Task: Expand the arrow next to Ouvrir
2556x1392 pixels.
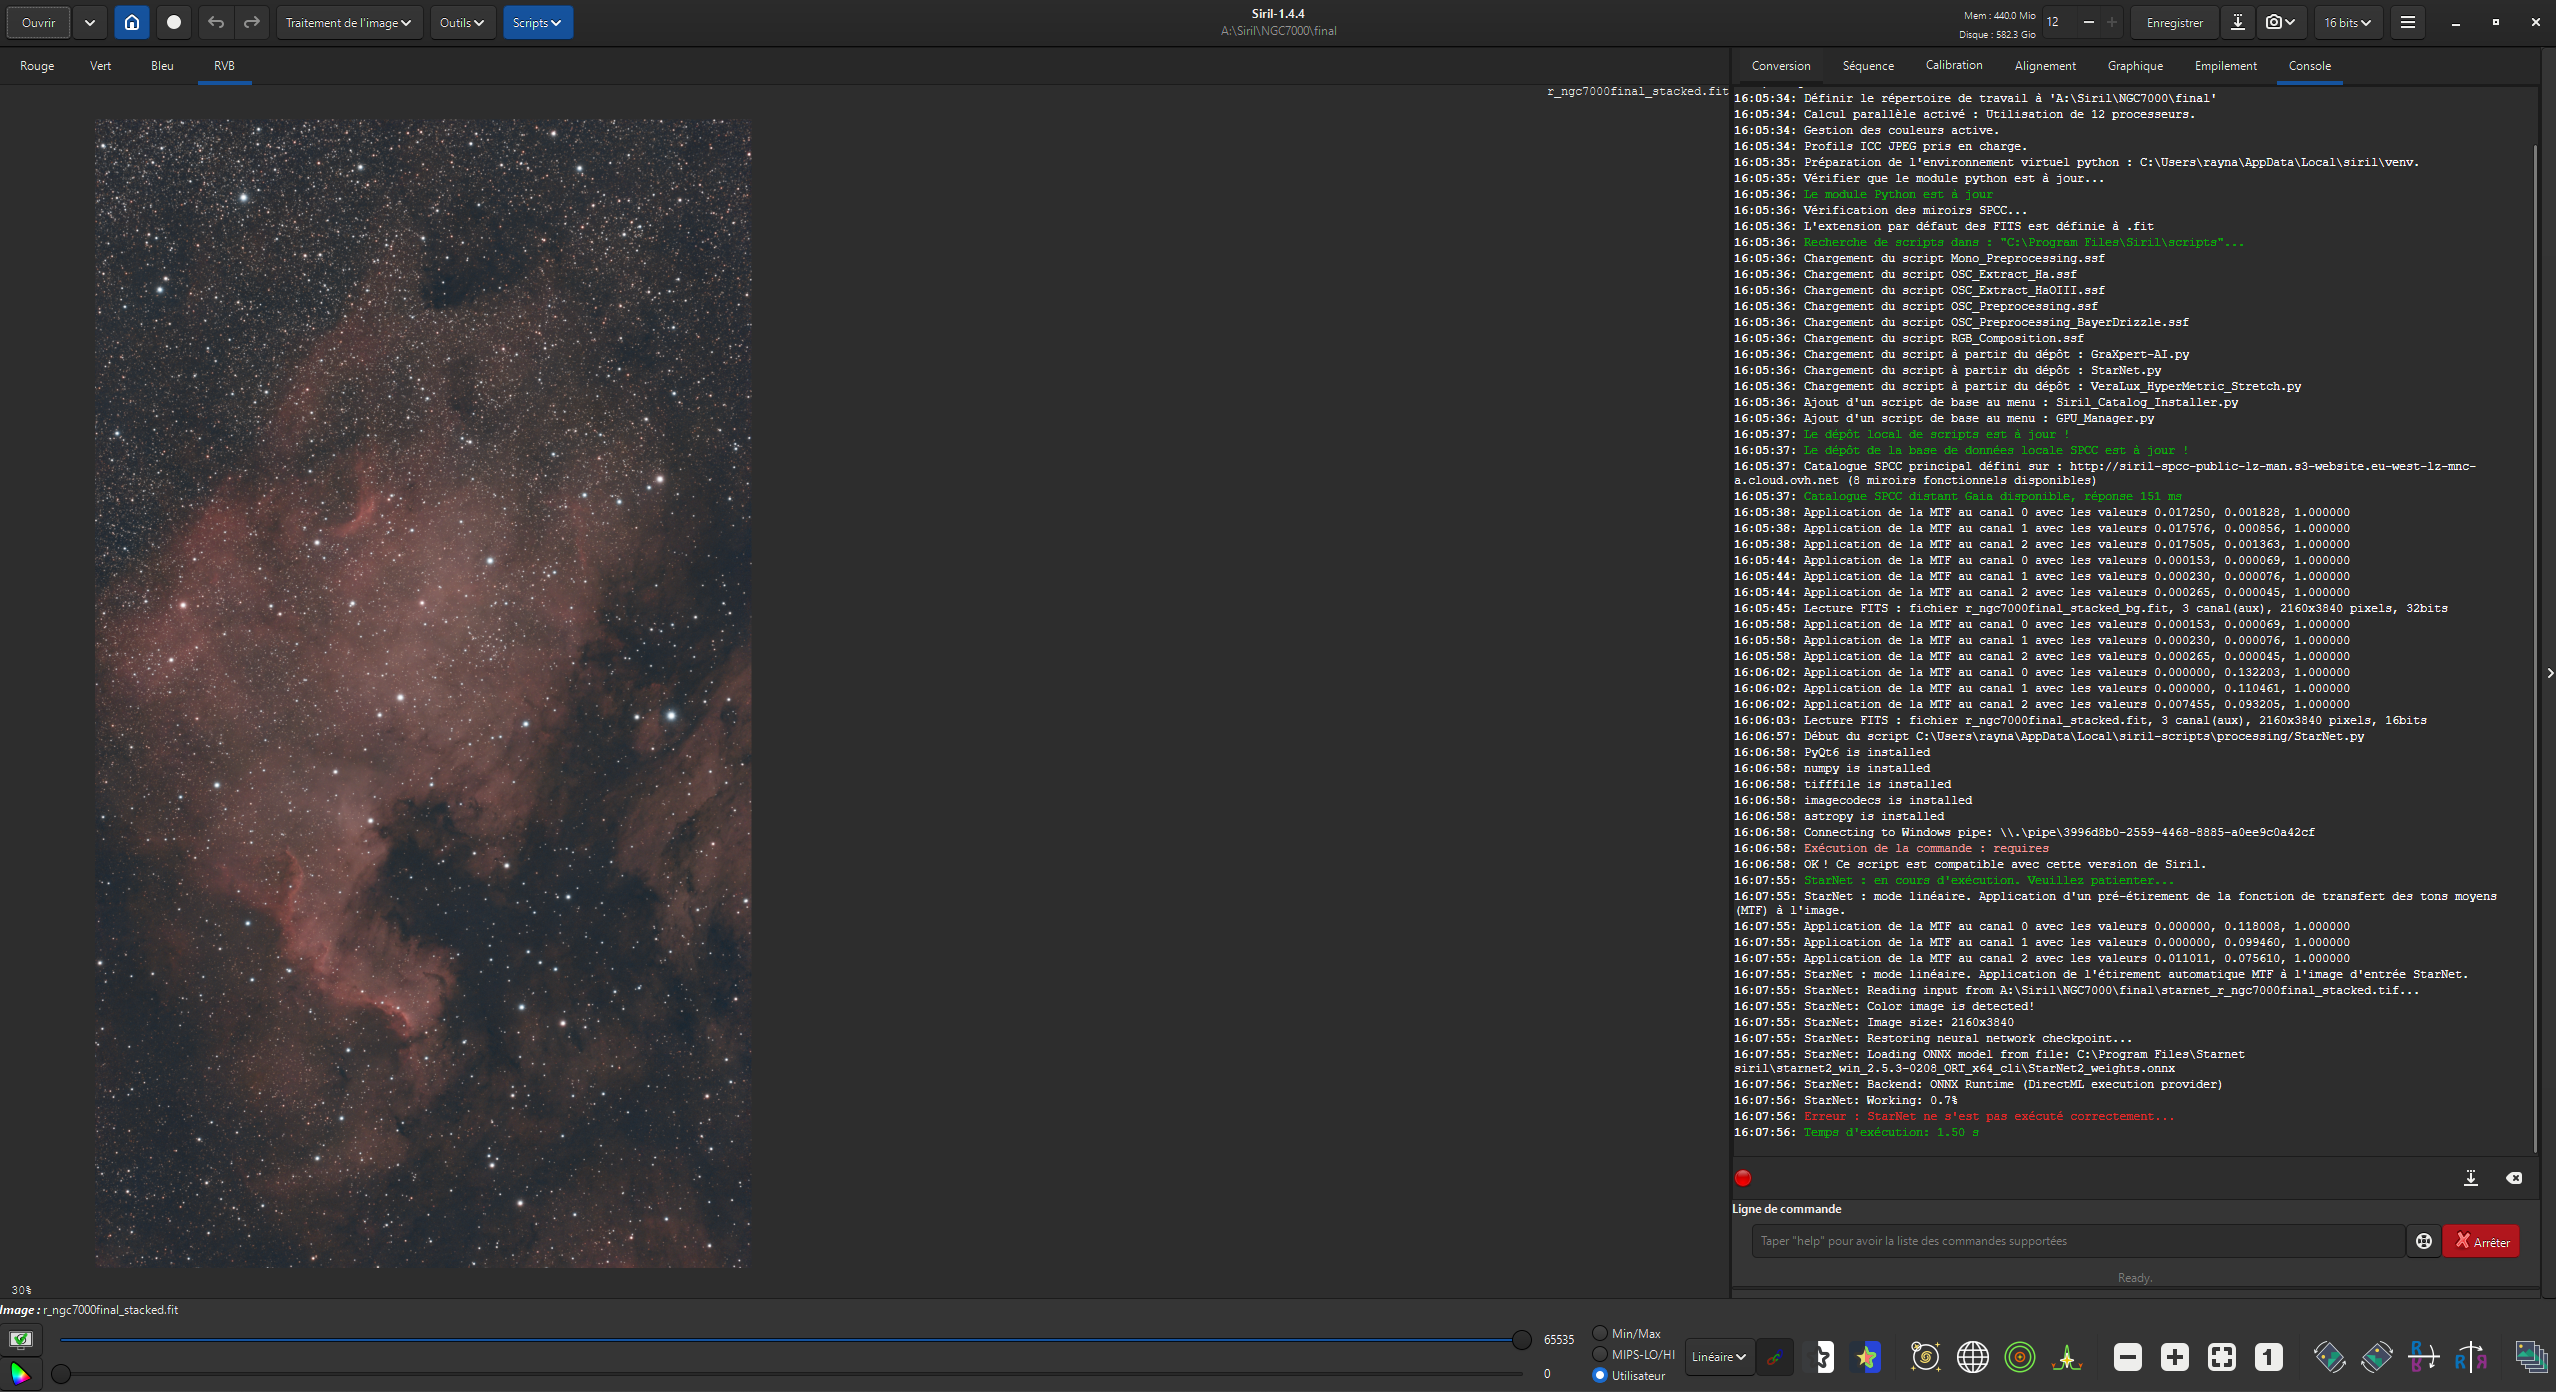Action: click(89, 22)
